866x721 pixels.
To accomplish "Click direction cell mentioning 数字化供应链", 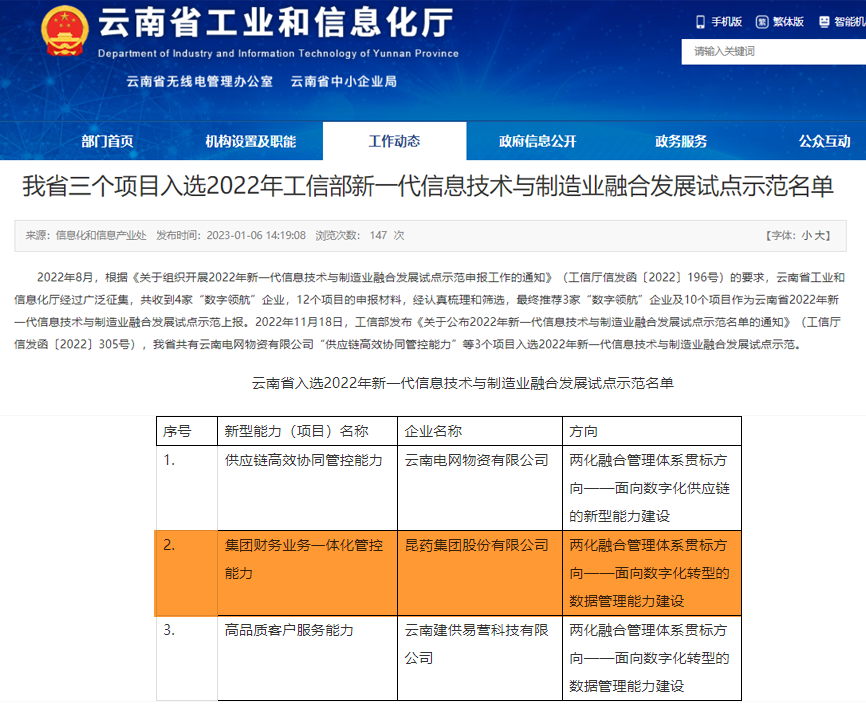I will click(650, 488).
